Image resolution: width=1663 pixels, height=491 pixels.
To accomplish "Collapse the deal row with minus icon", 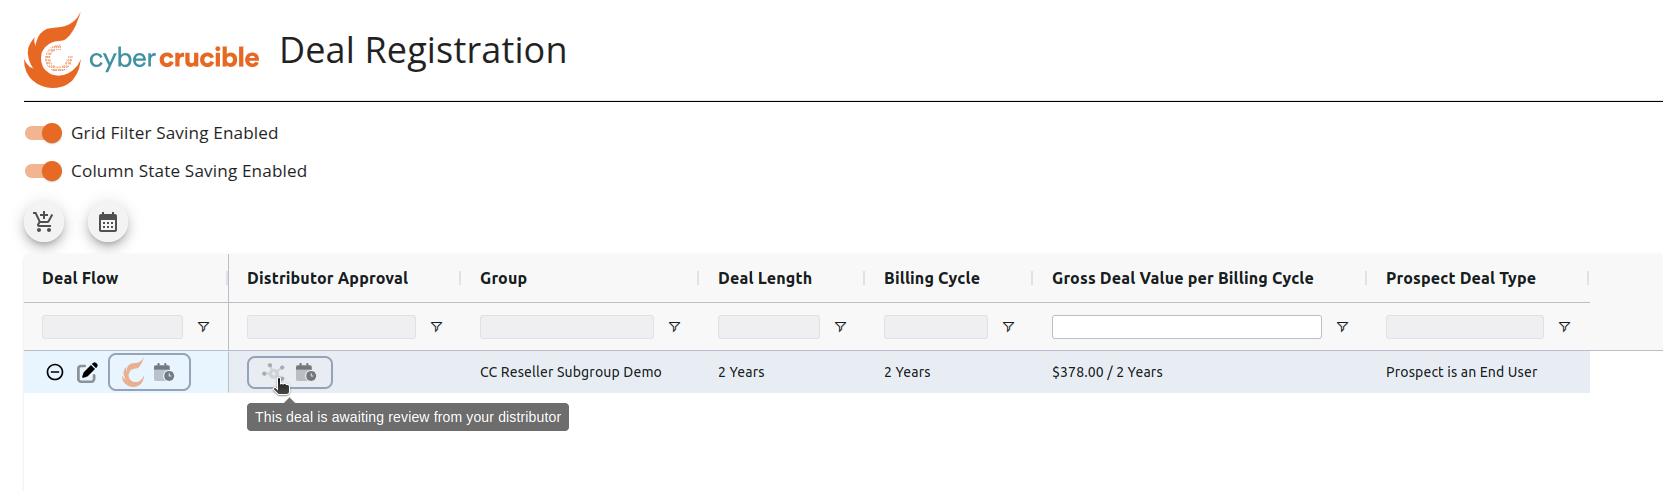I will click(55, 372).
